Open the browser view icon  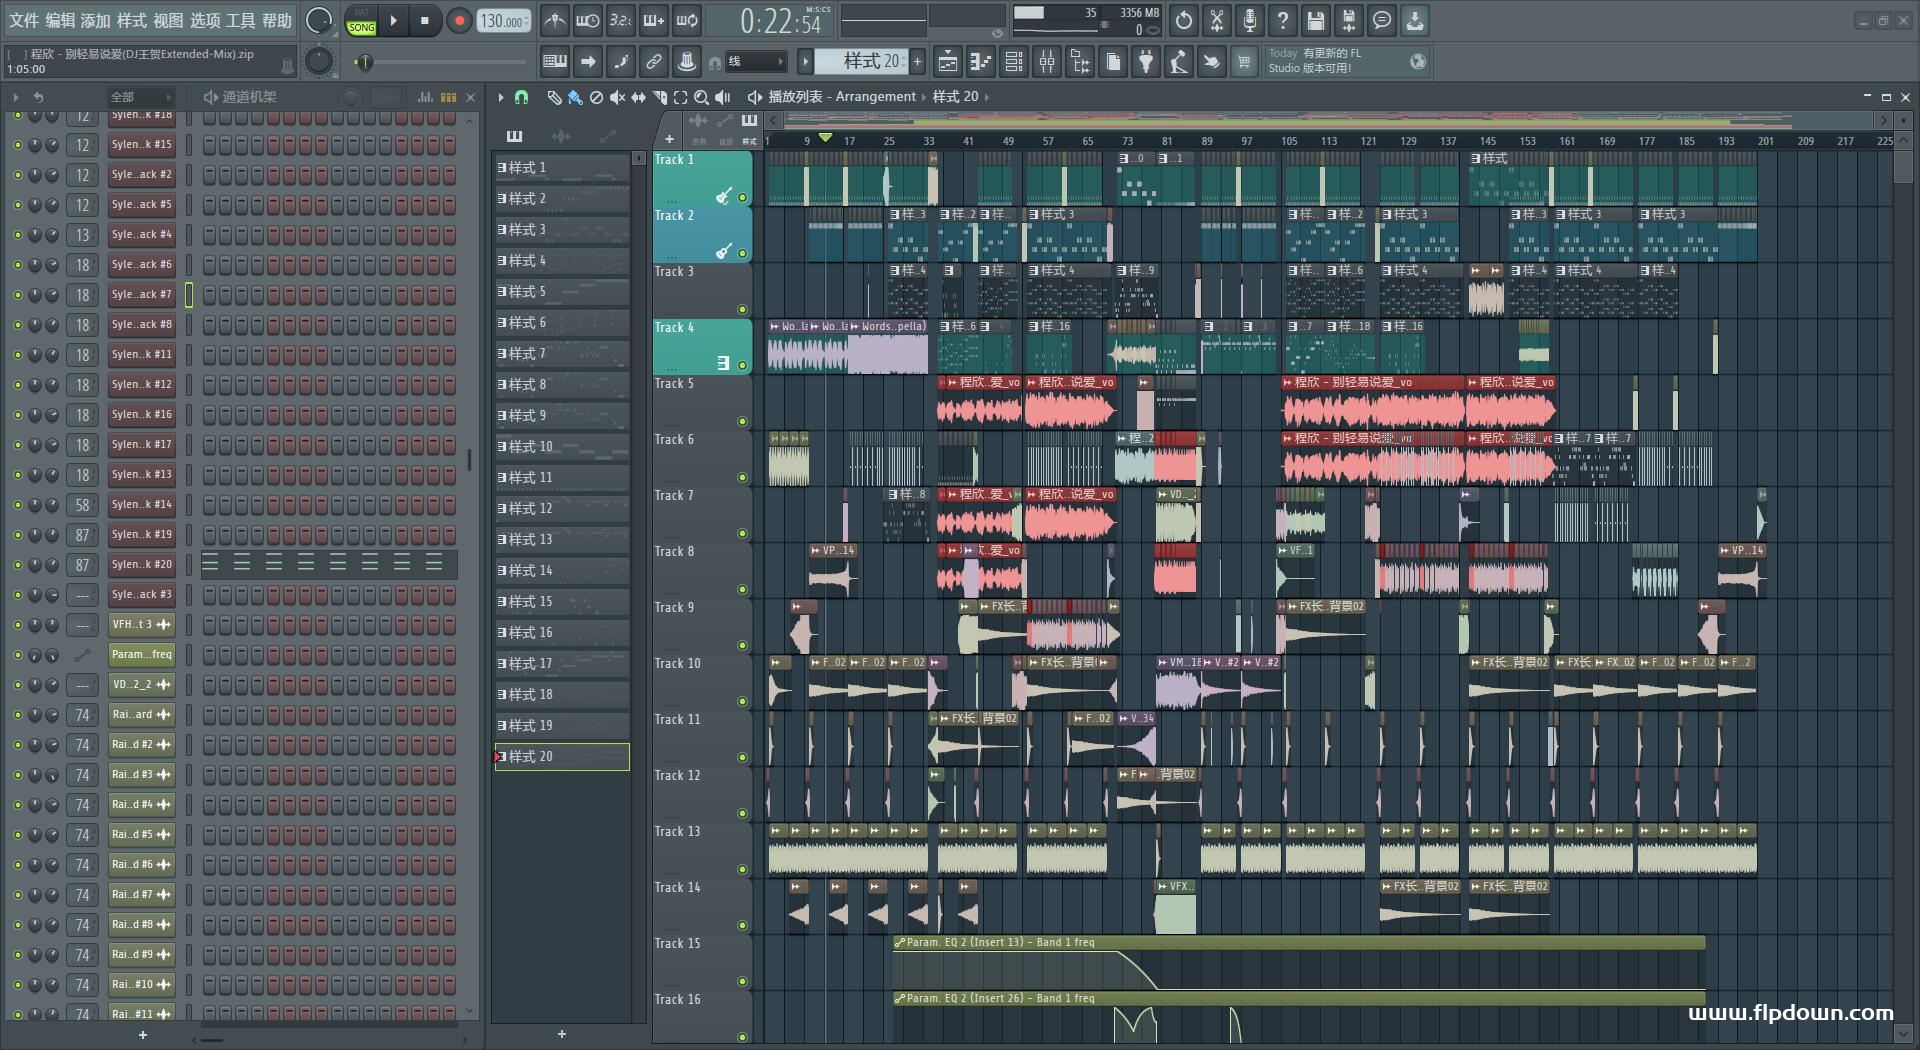pyautogui.click(x=1080, y=62)
